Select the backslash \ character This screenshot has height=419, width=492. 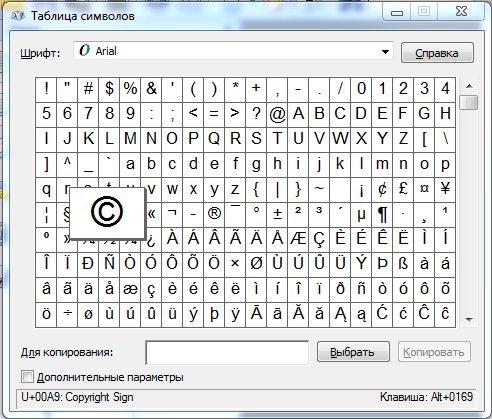coord(445,139)
